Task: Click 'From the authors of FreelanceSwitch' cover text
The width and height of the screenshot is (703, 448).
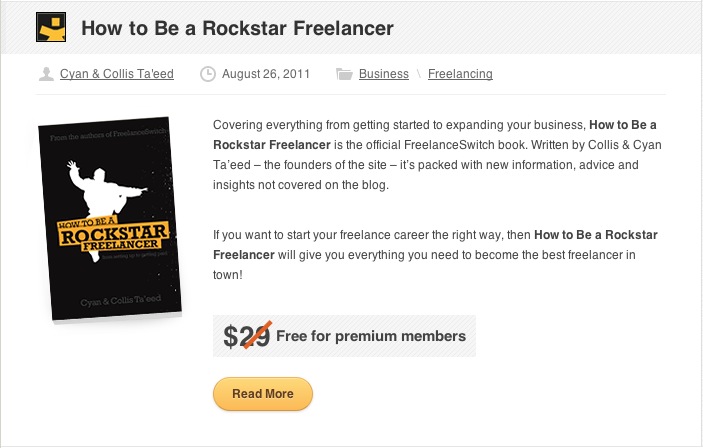Action: [108, 135]
